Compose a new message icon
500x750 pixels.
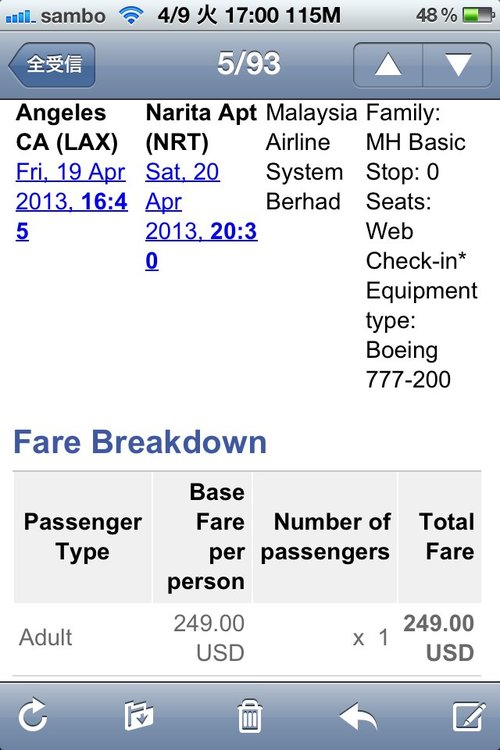pyautogui.click(x=469, y=716)
